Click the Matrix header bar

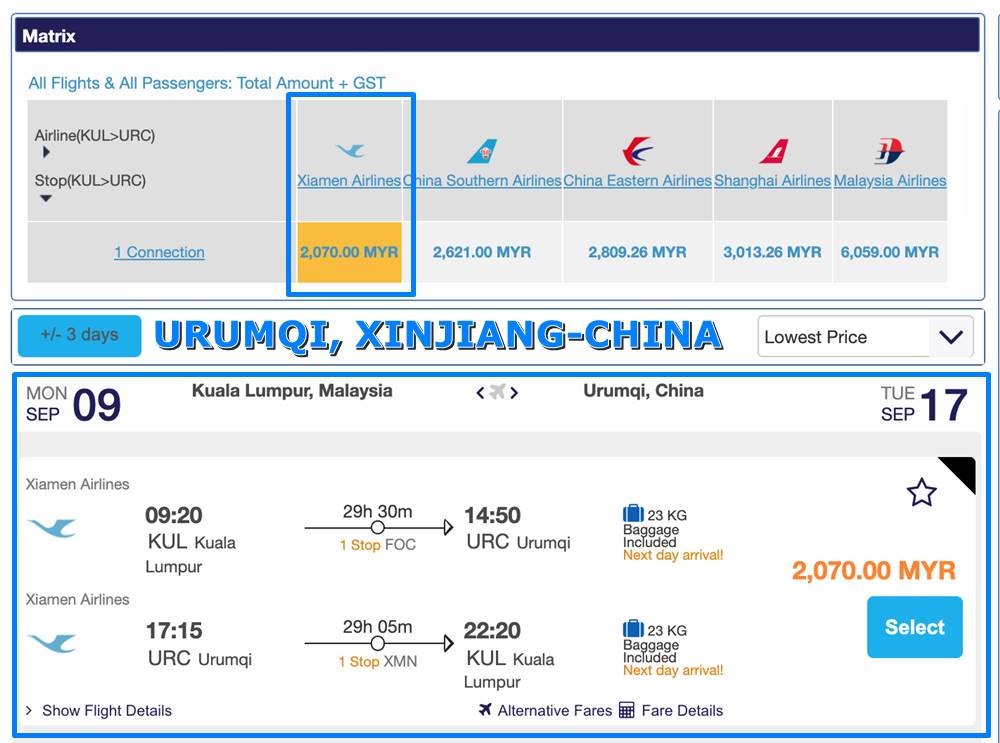click(497, 35)
